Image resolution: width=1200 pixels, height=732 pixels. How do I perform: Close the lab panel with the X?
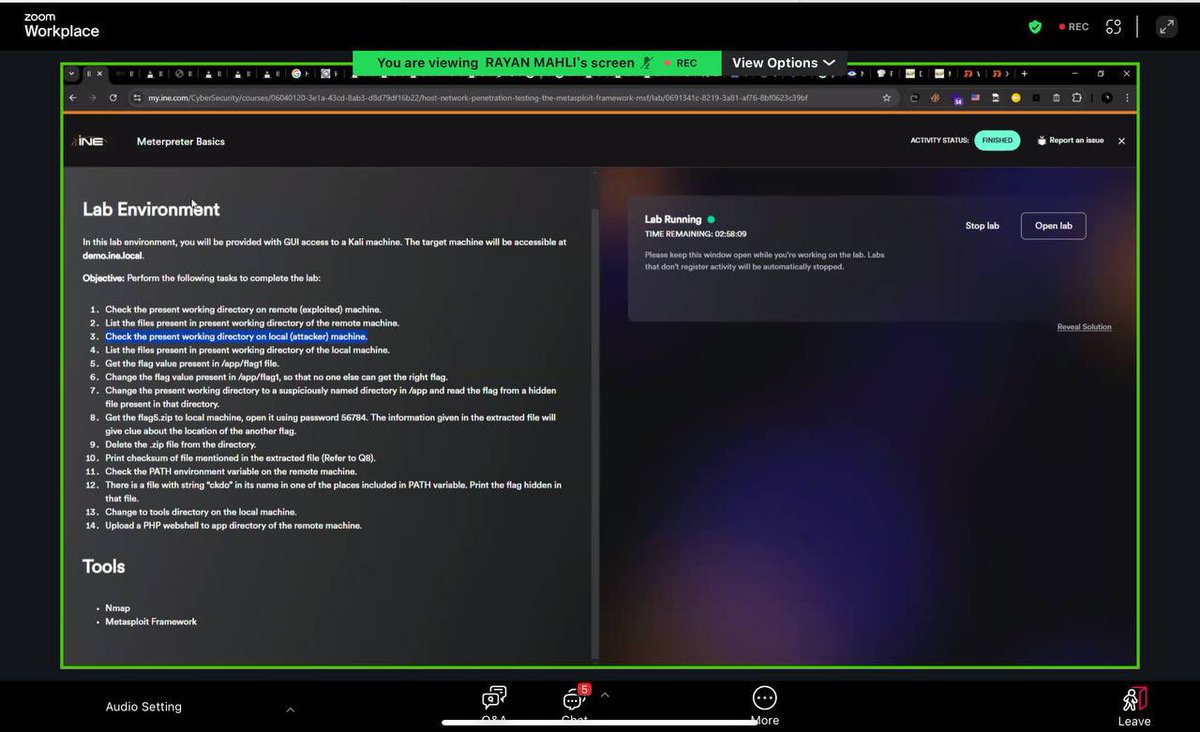[1121, 141]
